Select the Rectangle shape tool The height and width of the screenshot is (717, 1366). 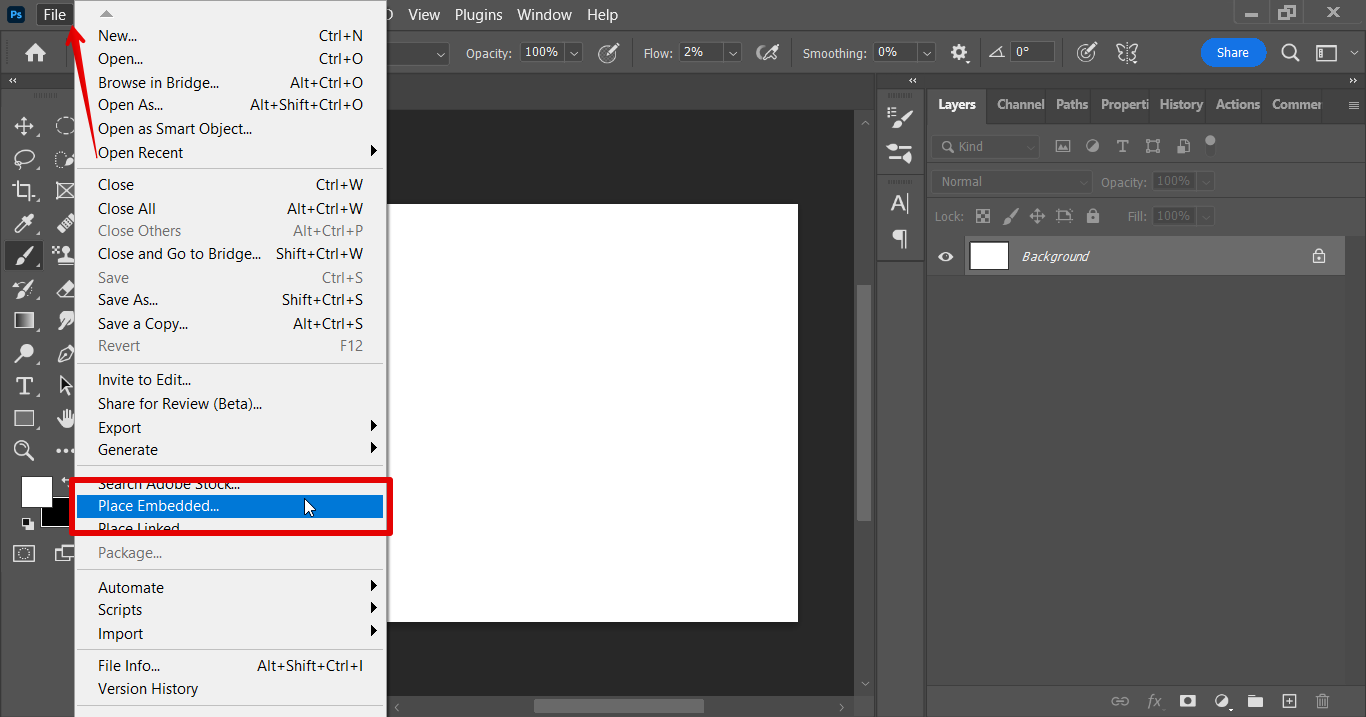pos(24,418)
